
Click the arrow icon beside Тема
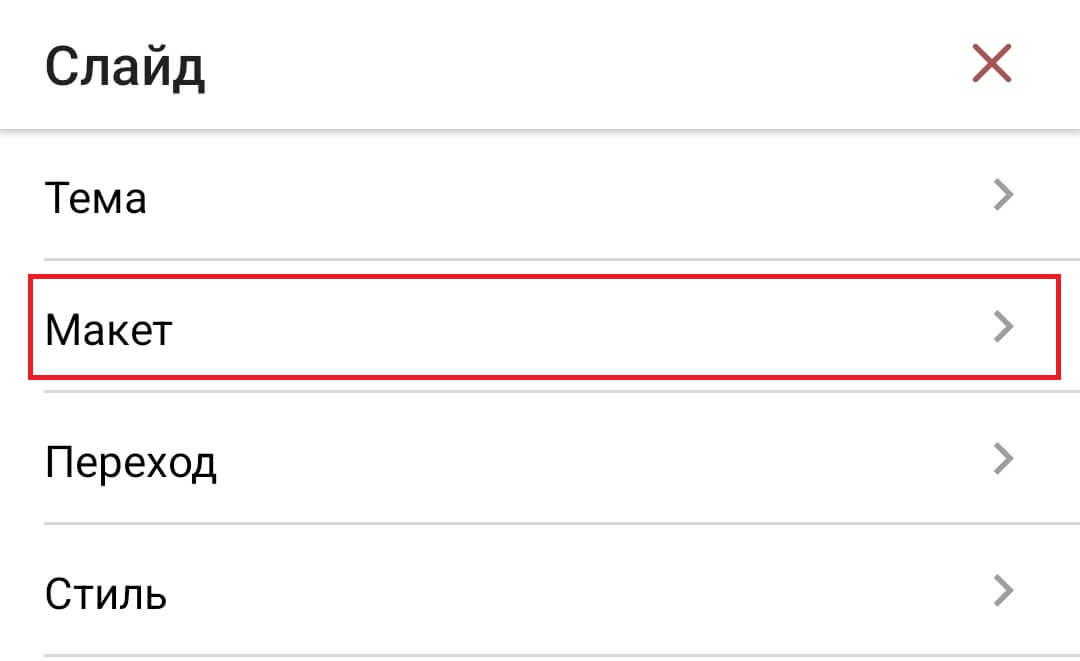tap(1003, 195)
